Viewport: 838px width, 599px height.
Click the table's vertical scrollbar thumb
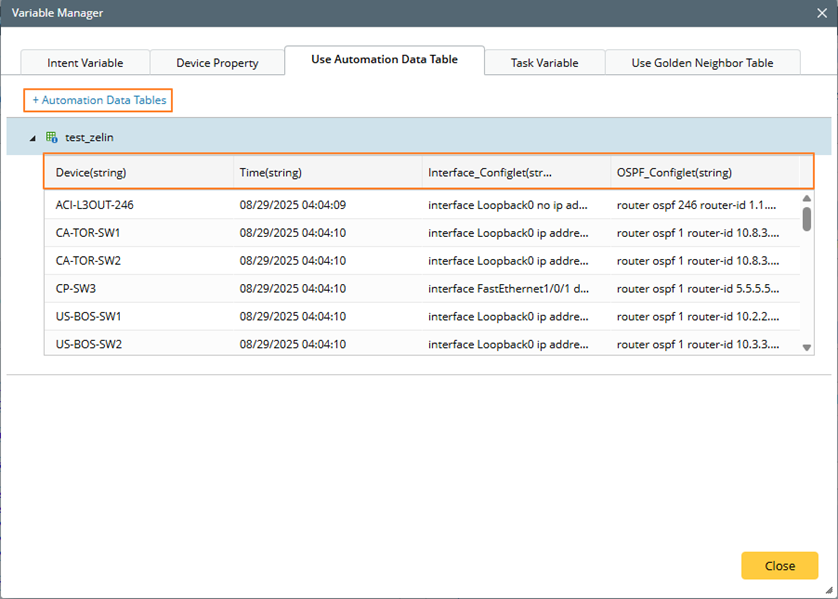click(x=807, y=217)
